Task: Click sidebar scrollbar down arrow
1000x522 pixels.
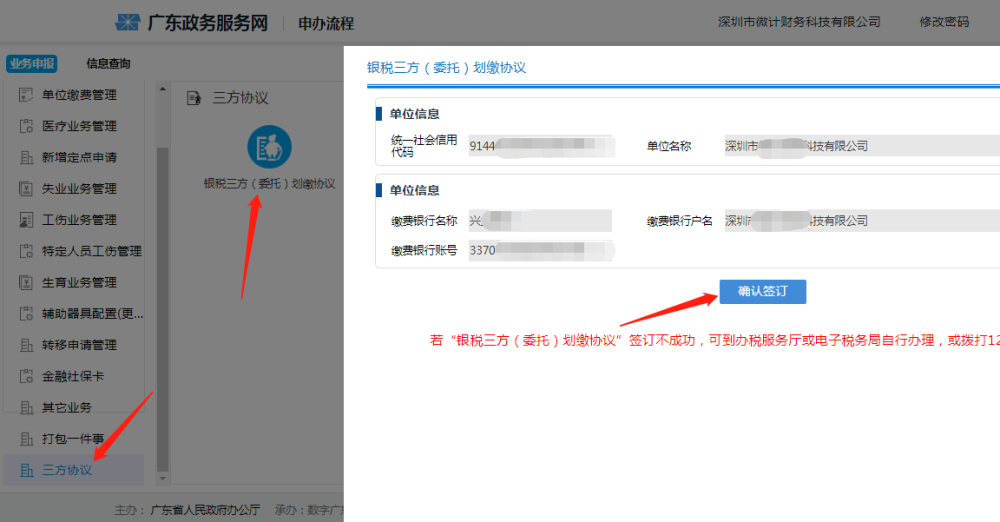Action: click(163, 478)
